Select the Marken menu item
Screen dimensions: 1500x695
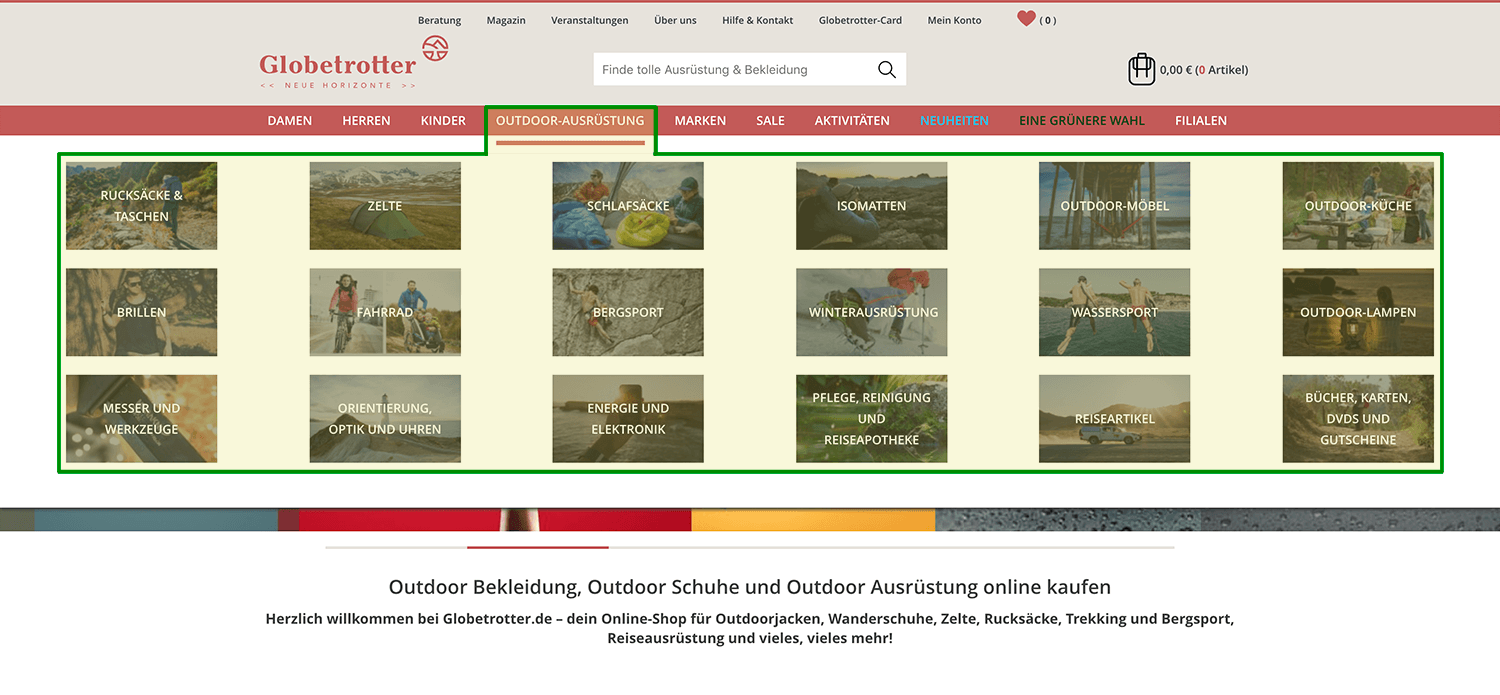coord(700,120)
